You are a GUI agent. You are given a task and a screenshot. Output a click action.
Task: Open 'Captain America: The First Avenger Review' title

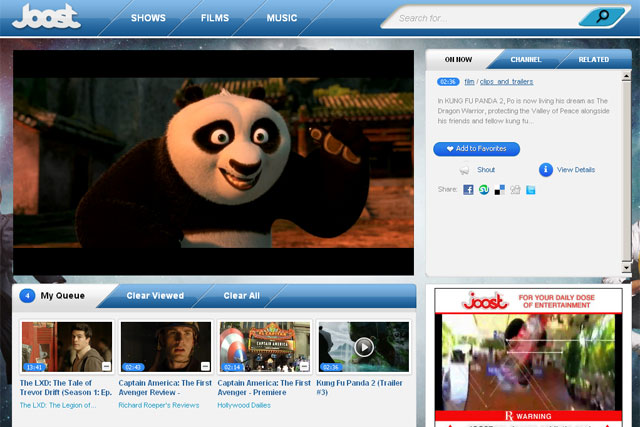click(165, 387)
